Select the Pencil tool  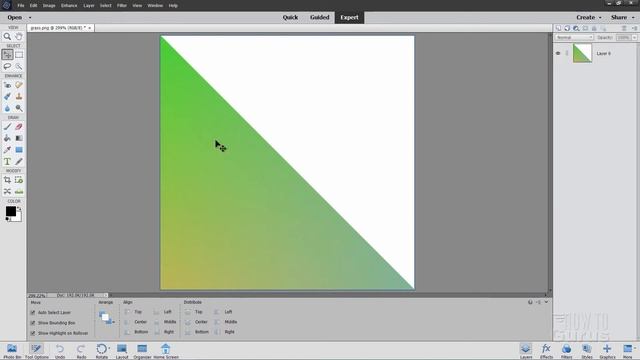pos(19,162)
